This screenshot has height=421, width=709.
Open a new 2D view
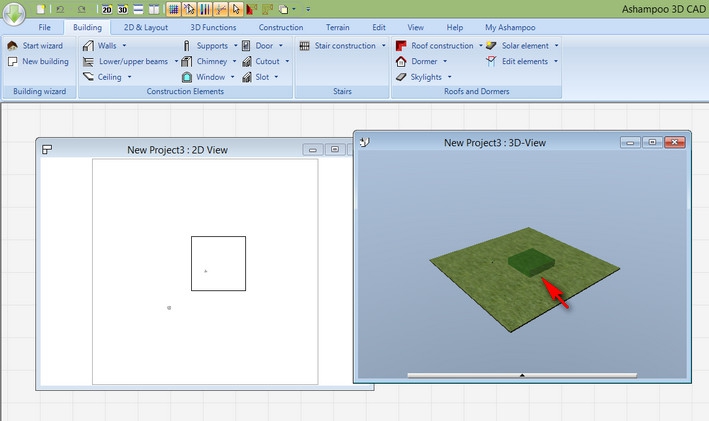click(x=107, y=9)
